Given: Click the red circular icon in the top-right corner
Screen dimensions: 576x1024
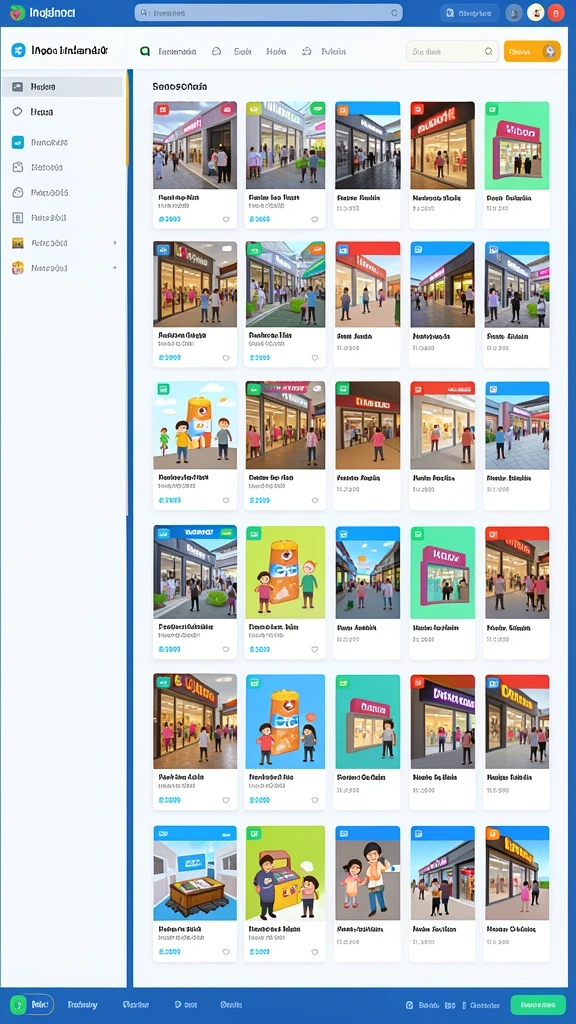Looking at the screenshot, I should 556,12.
